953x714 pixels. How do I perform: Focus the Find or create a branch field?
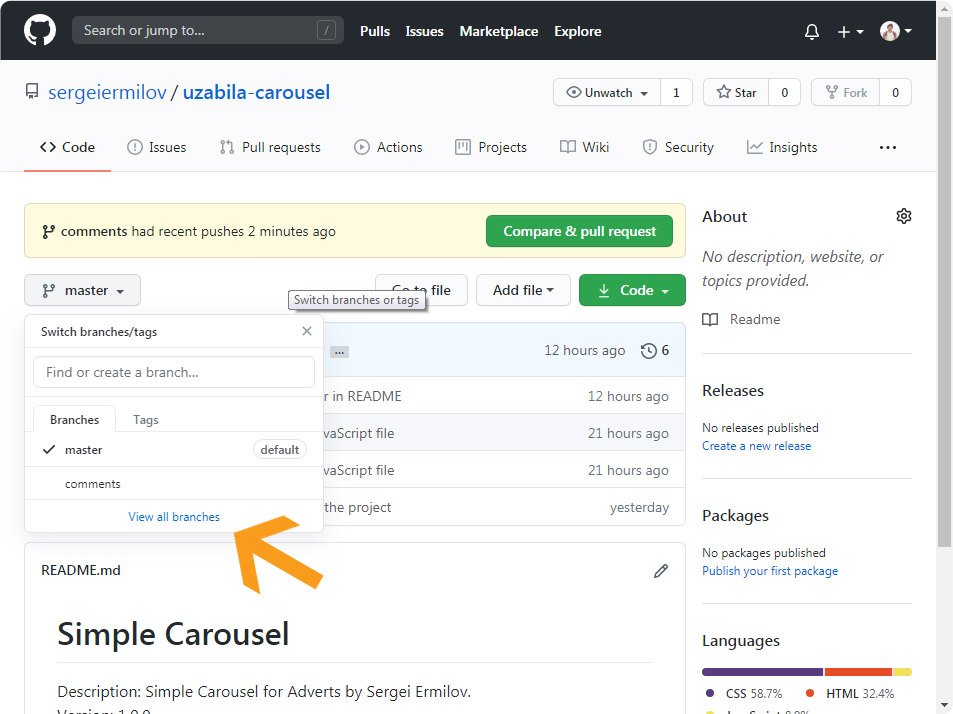click(174, 372)
